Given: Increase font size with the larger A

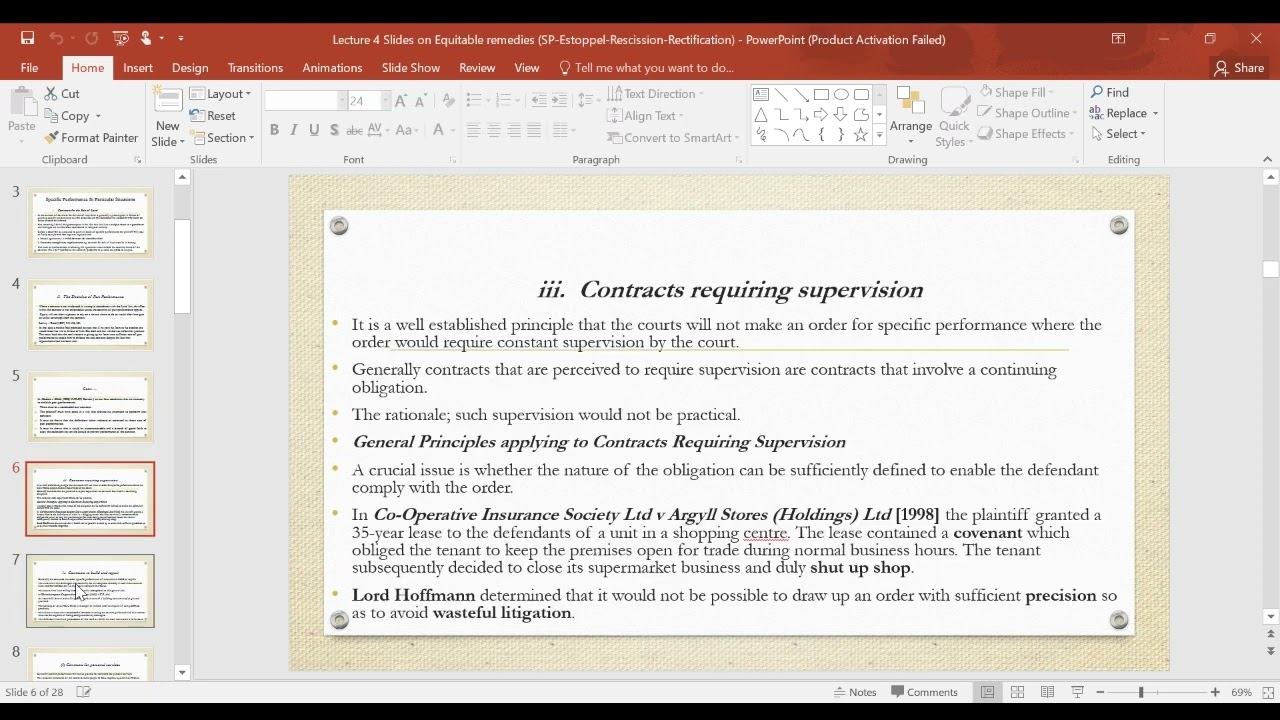Looking at the screenshot, I should click(x=401, y=101).
